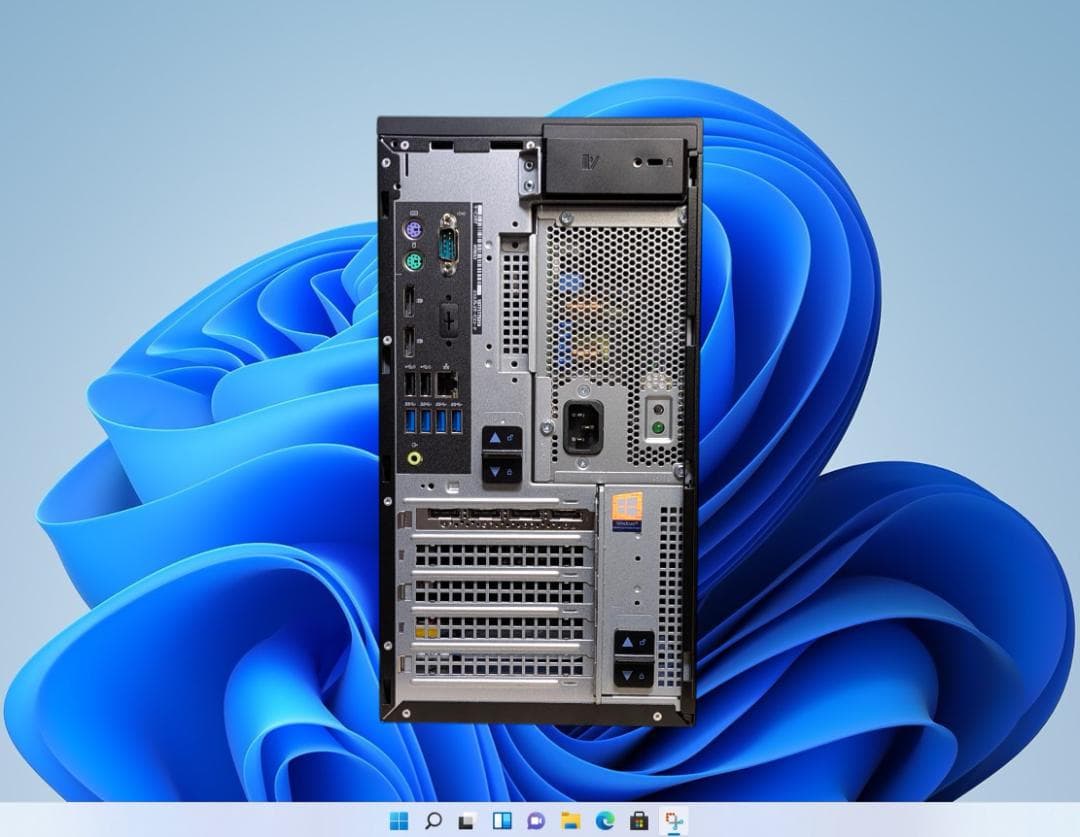
Task: Click the Ethernet port on the PC image
Action: (x=445, y=382)
